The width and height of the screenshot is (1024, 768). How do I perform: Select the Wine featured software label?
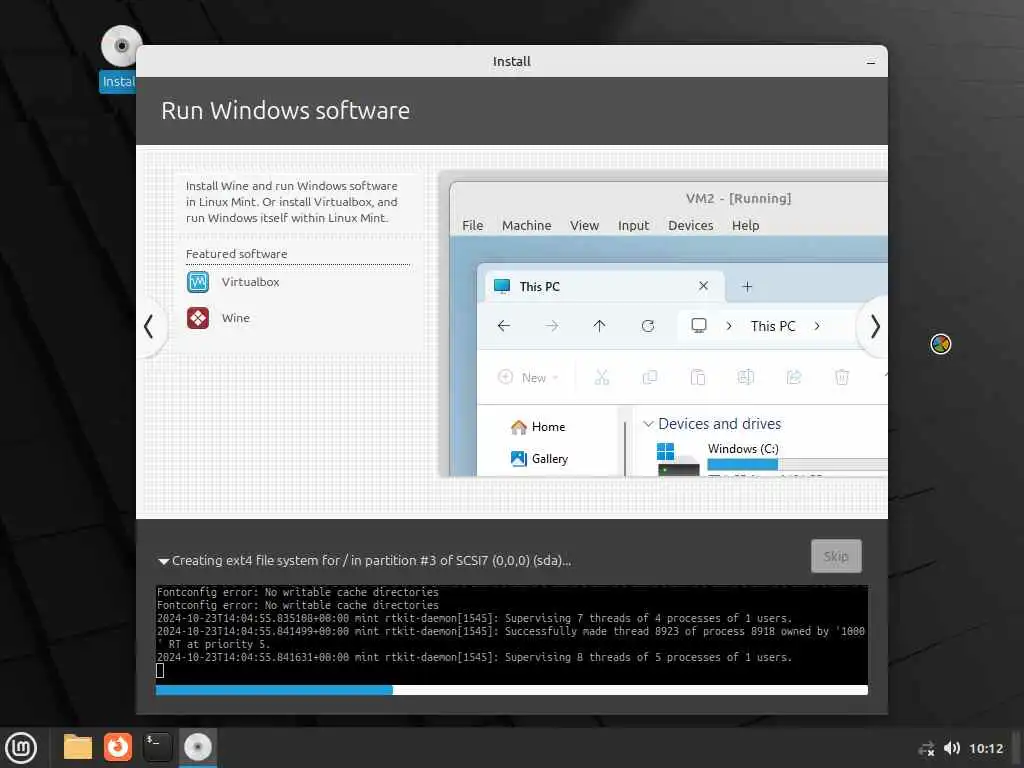point(235,318)
